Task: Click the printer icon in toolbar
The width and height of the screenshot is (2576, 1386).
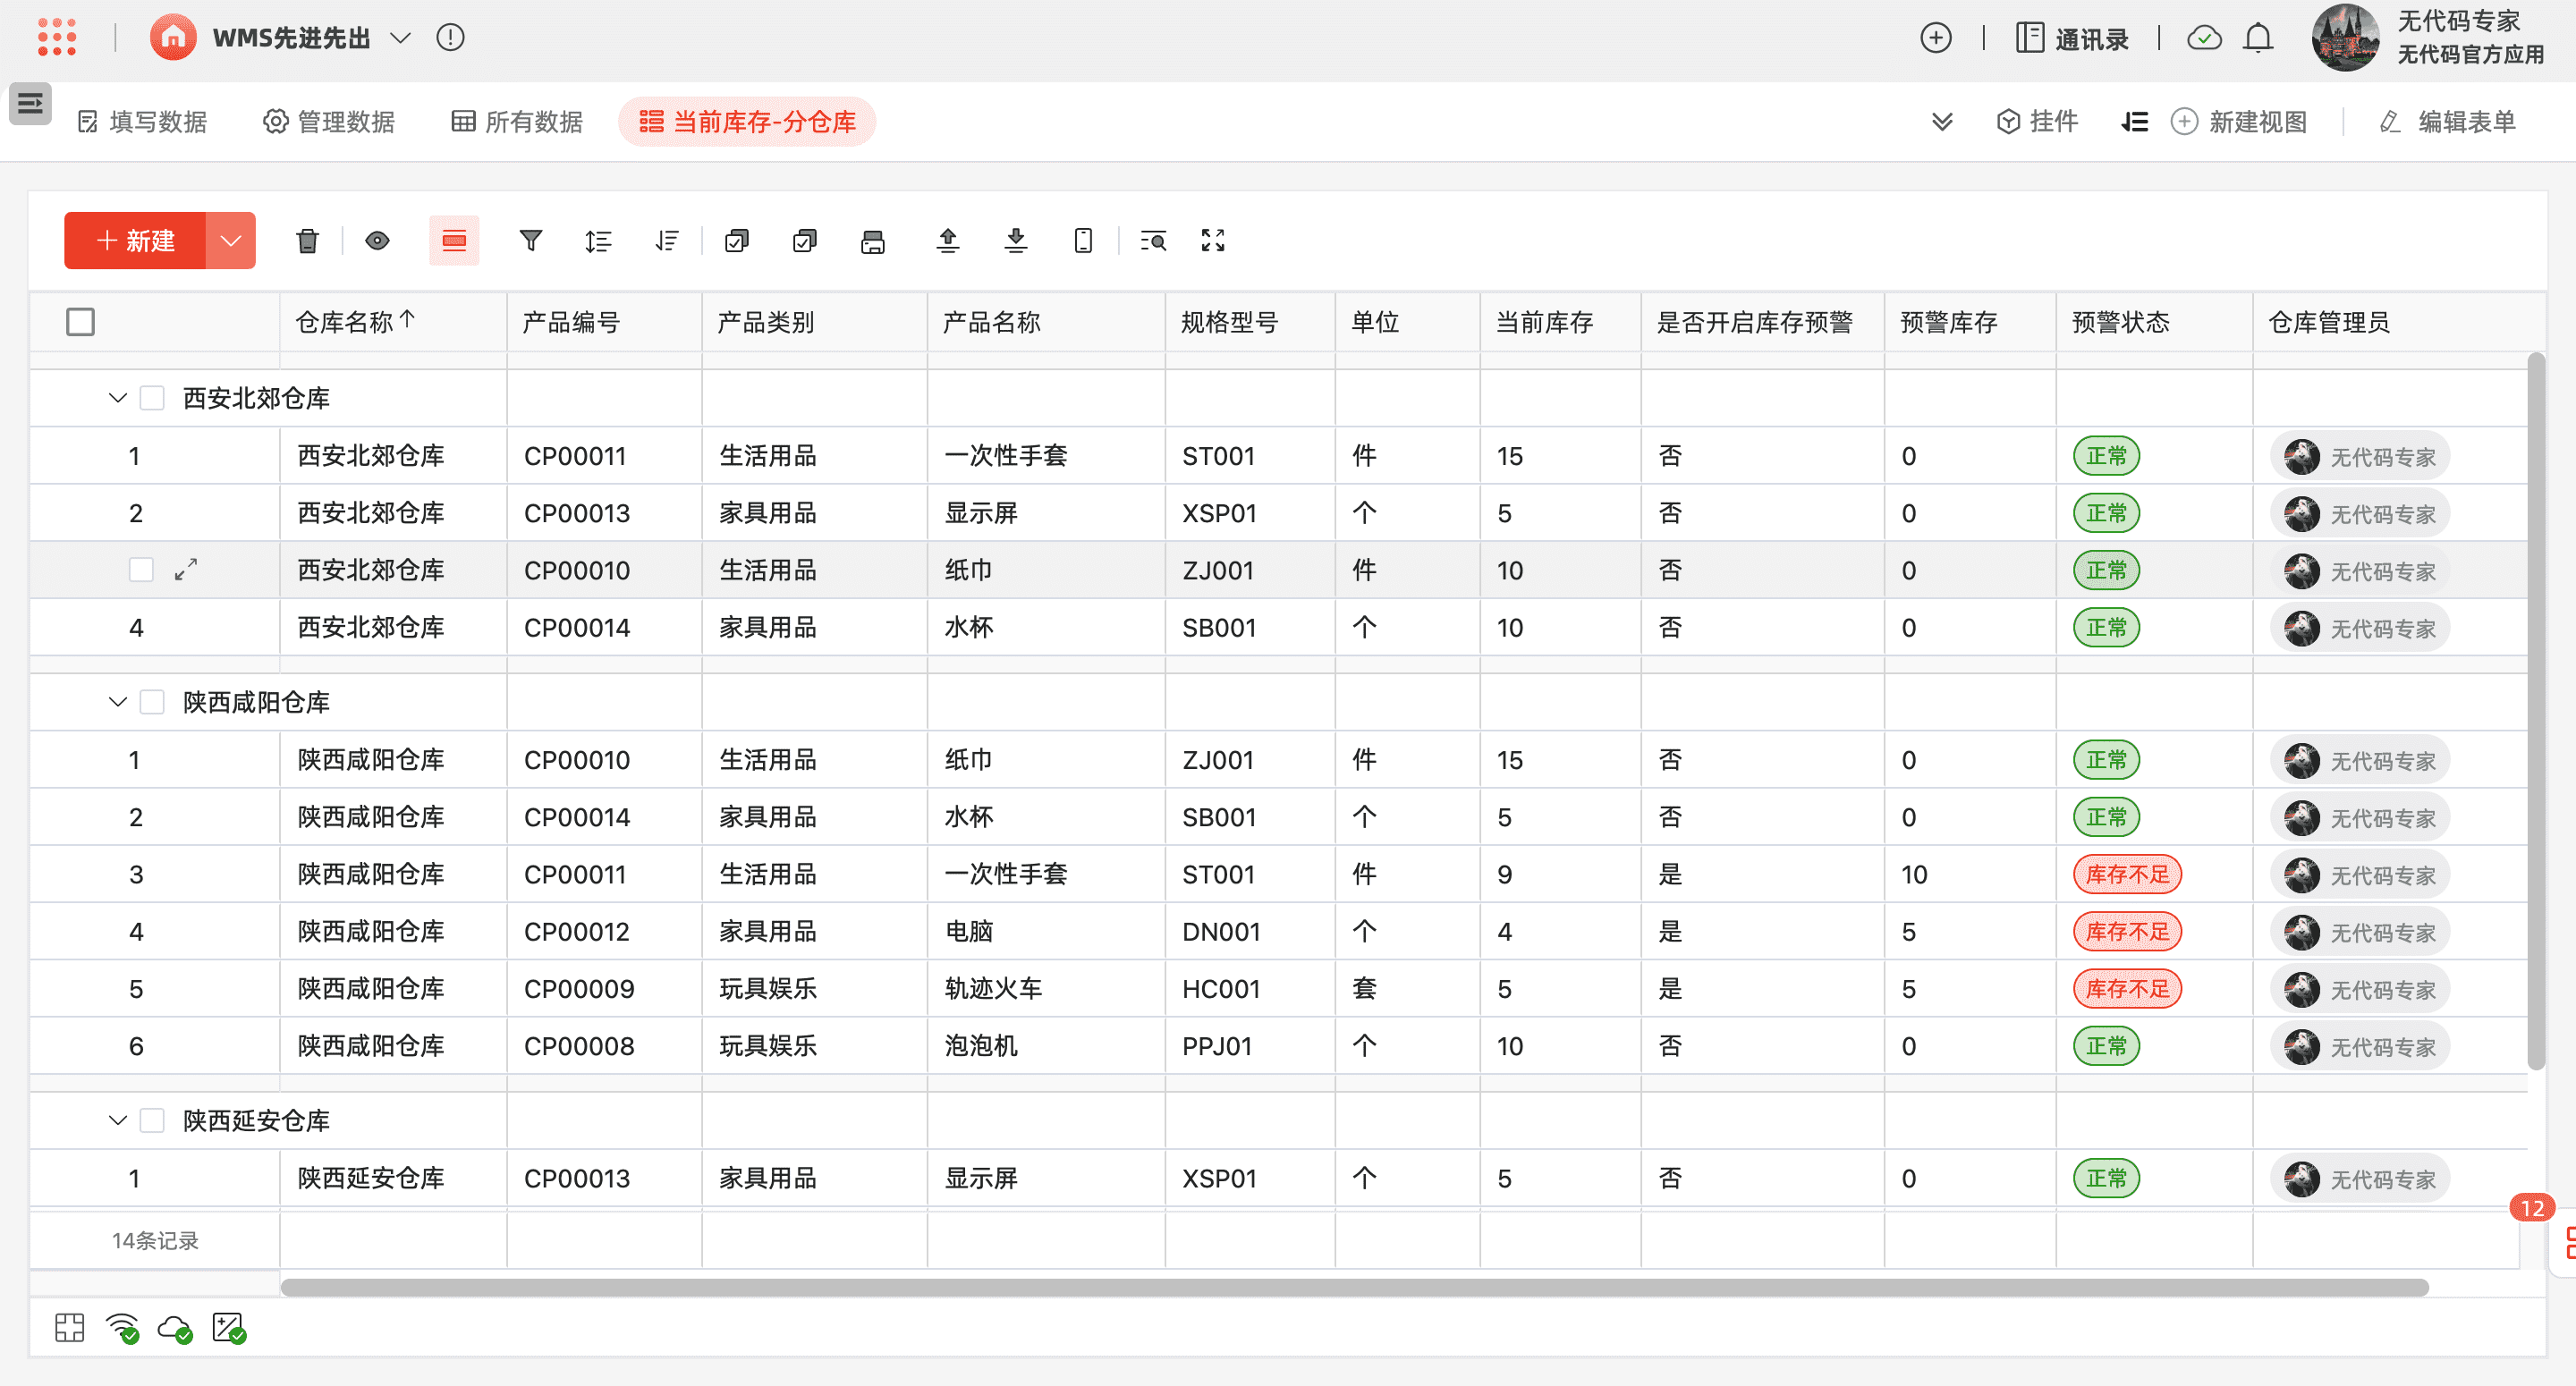Action: [x=872, y=240]
